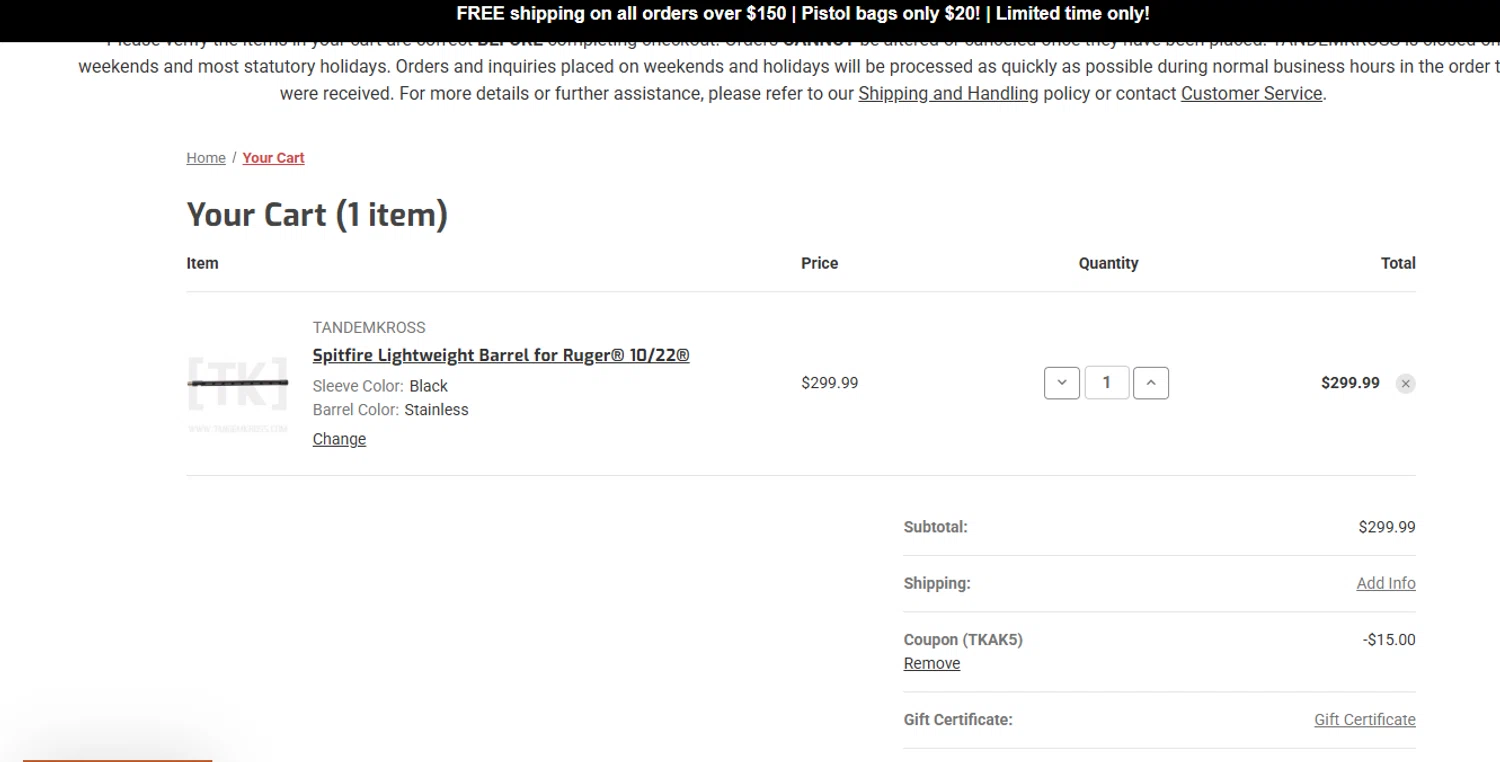Open the Spitfire Lightweight Barrel product link
This screenshot has height=762, width=1500.
click(x=501, y=355)
